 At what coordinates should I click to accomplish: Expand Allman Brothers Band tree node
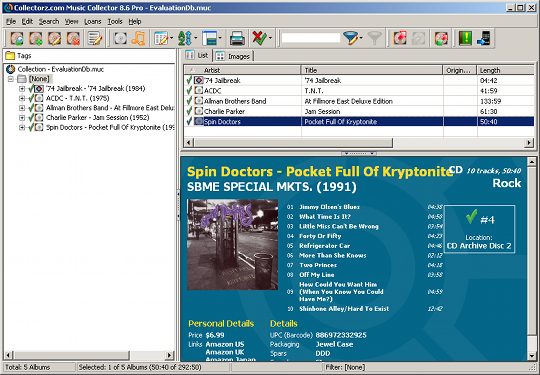pos(22,108)
